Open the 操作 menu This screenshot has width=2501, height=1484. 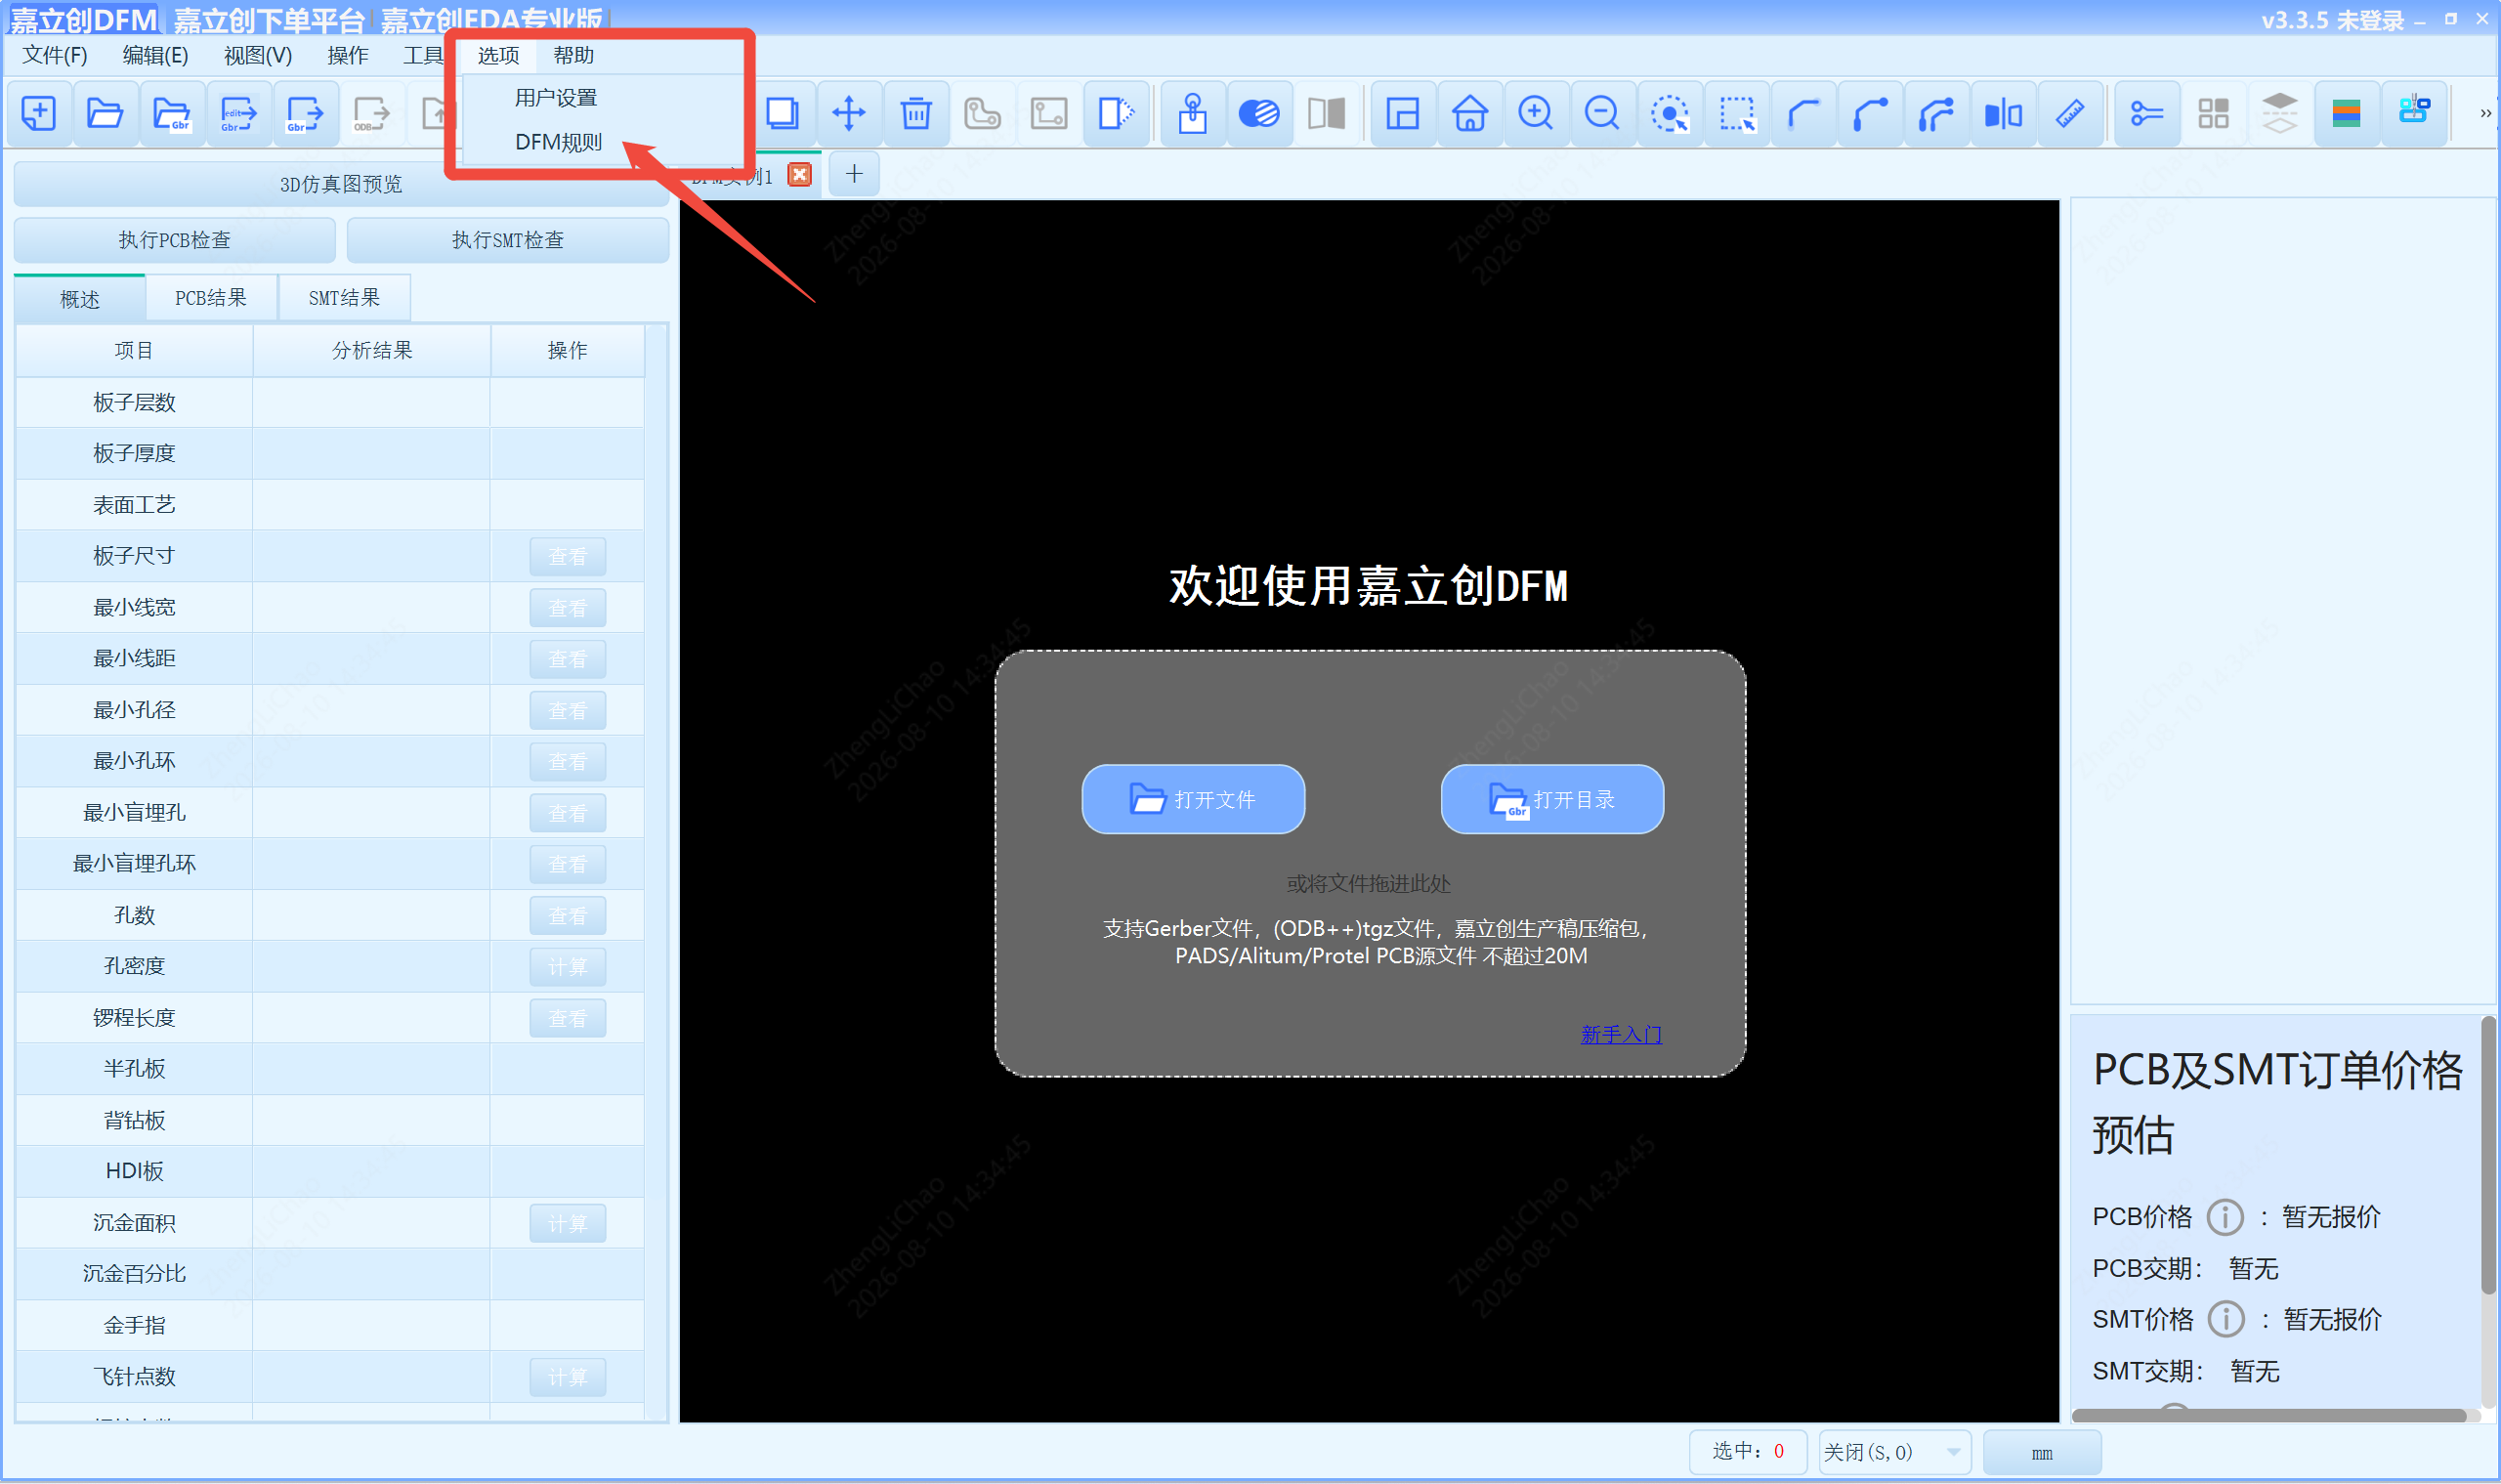(x=348, y=55)
